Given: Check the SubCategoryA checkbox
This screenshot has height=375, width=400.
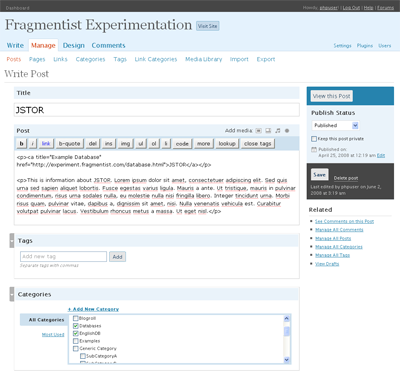Looking at the screenshot, I should [x=83, y=356].
